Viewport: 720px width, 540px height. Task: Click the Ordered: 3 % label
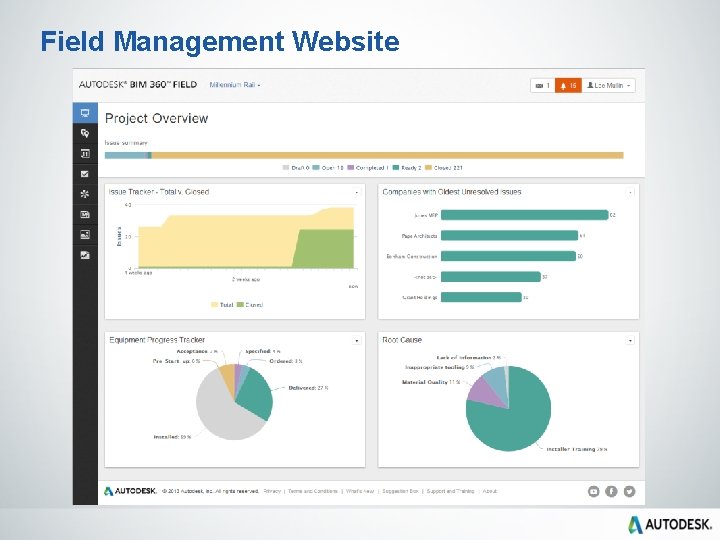(286, 361)
